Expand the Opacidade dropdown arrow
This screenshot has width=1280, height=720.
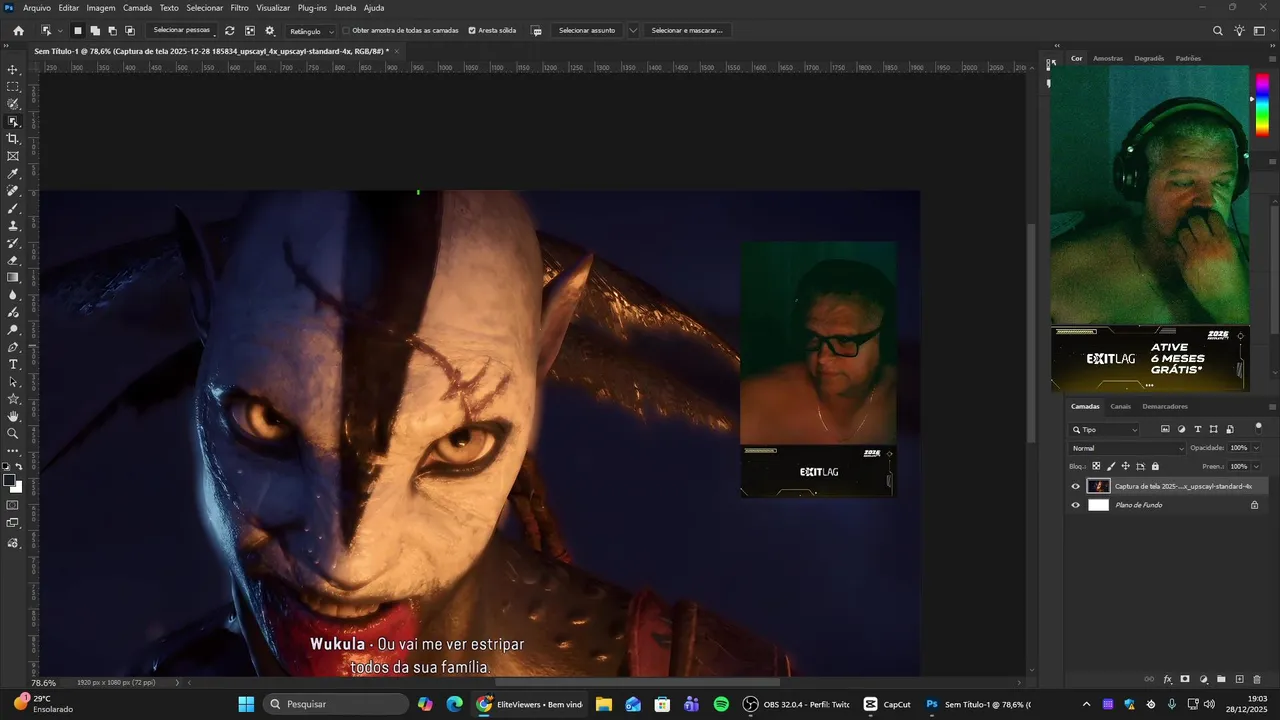(1256, 448)
